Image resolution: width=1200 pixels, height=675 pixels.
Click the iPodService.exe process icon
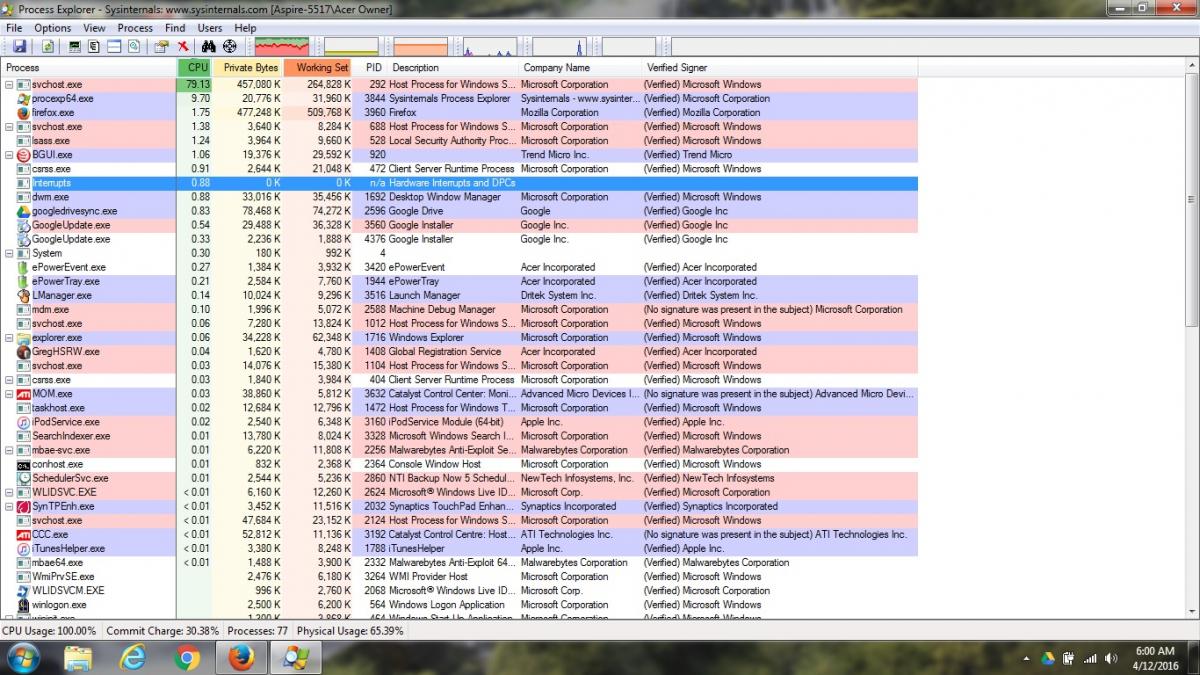pos(24,422)
